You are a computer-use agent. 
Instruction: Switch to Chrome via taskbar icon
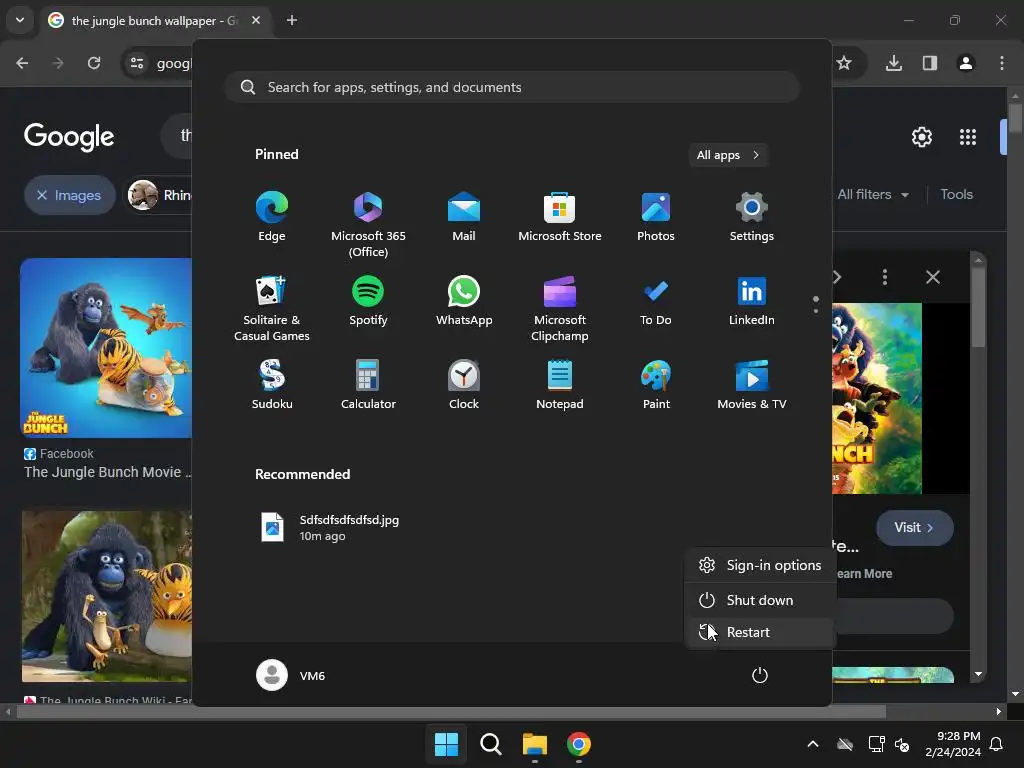579,744
